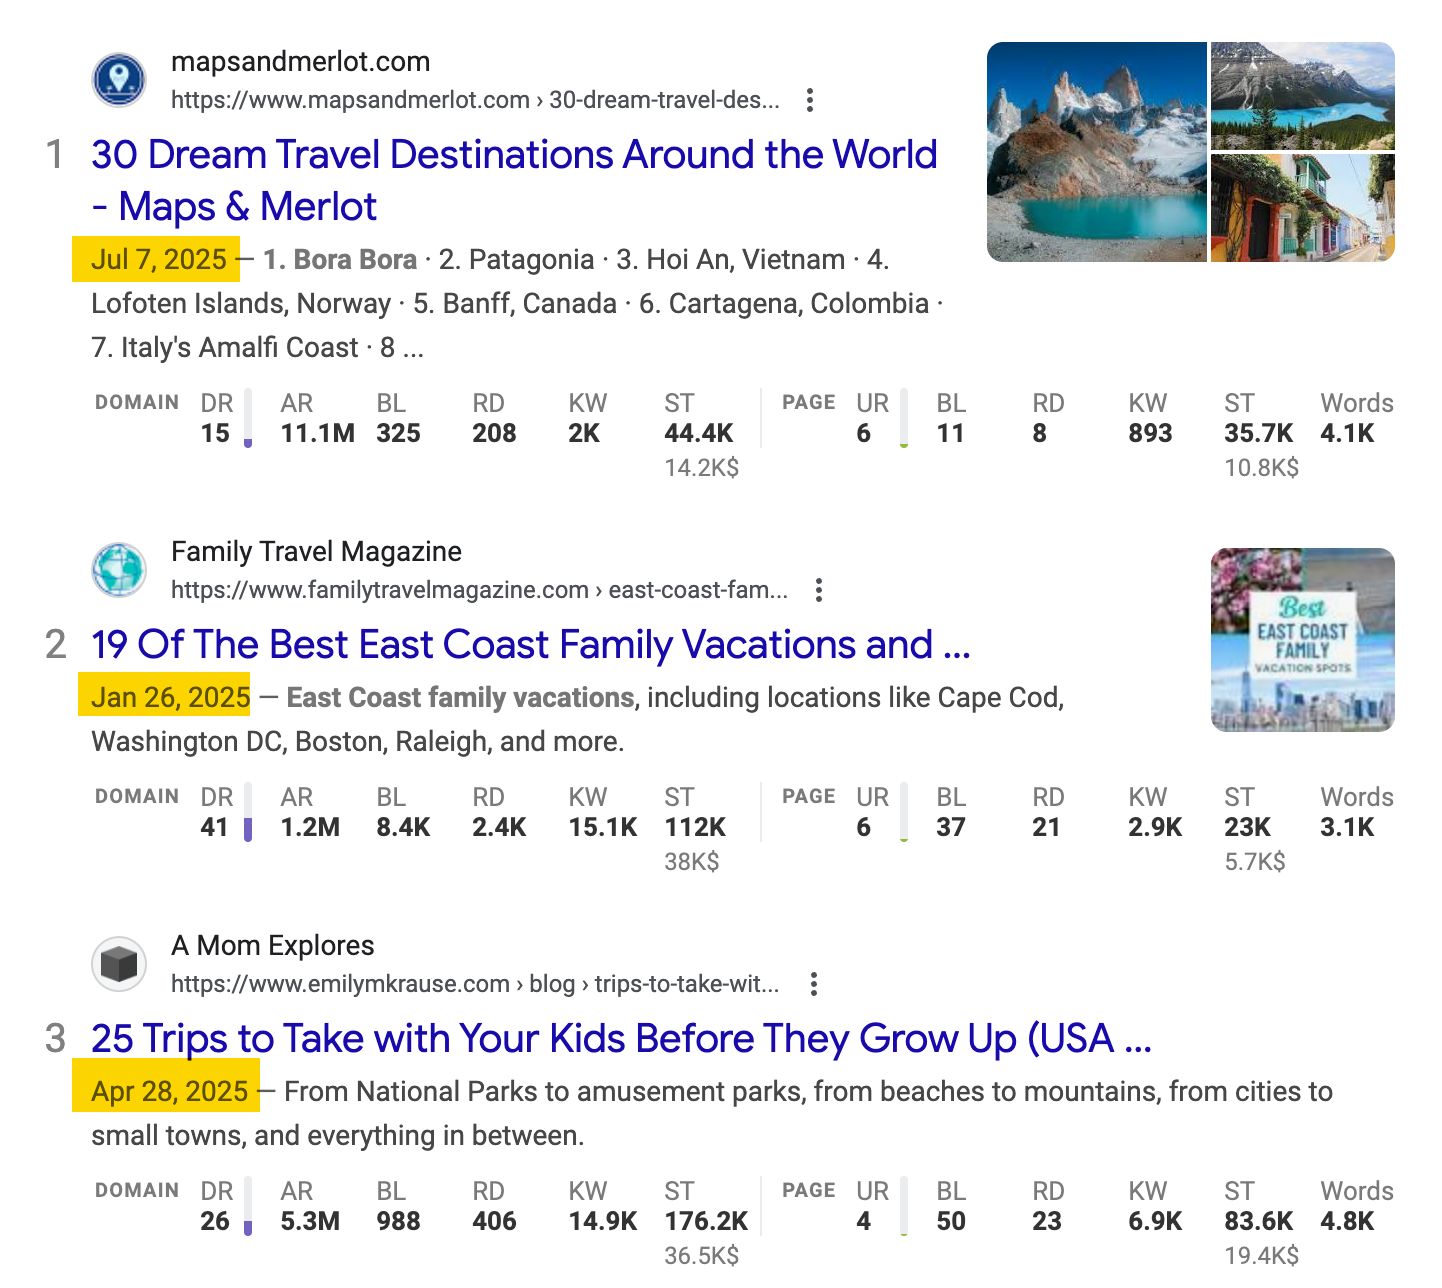Viewport: 1442px width, 1288px height.
Task: Click the site name 'maps and merlot.com'
Action: [302, 61]
